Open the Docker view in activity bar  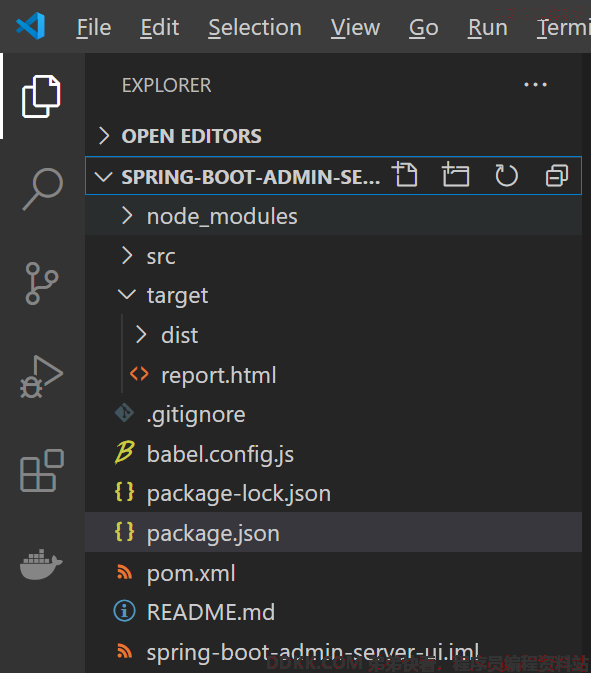41,564
